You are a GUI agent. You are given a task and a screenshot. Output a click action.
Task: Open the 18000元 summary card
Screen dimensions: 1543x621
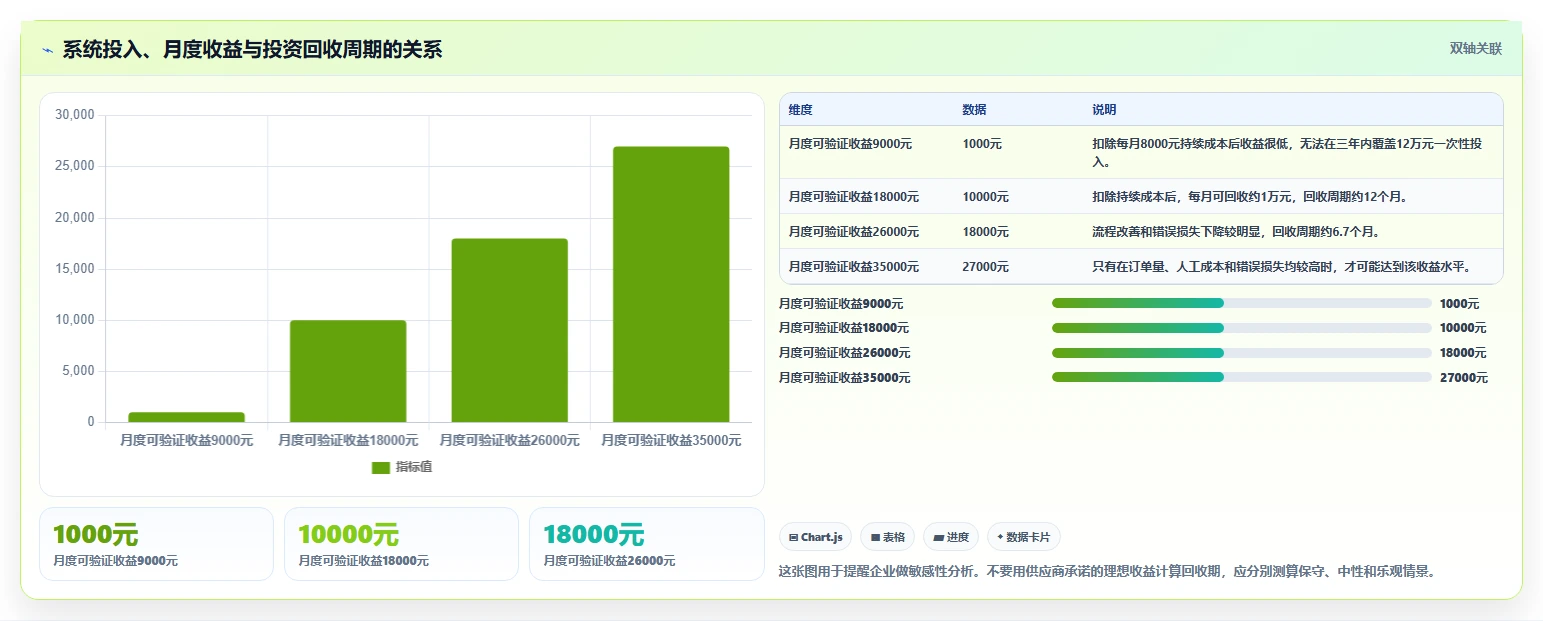point(646,544)
